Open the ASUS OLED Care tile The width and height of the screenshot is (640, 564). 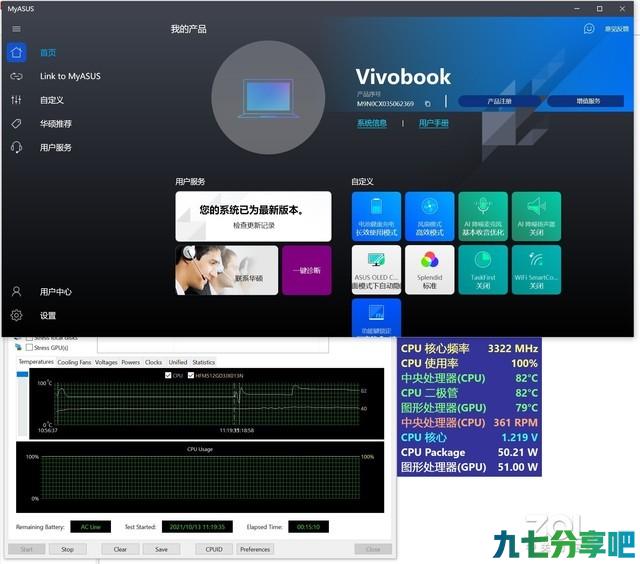(x=376, y=270)
